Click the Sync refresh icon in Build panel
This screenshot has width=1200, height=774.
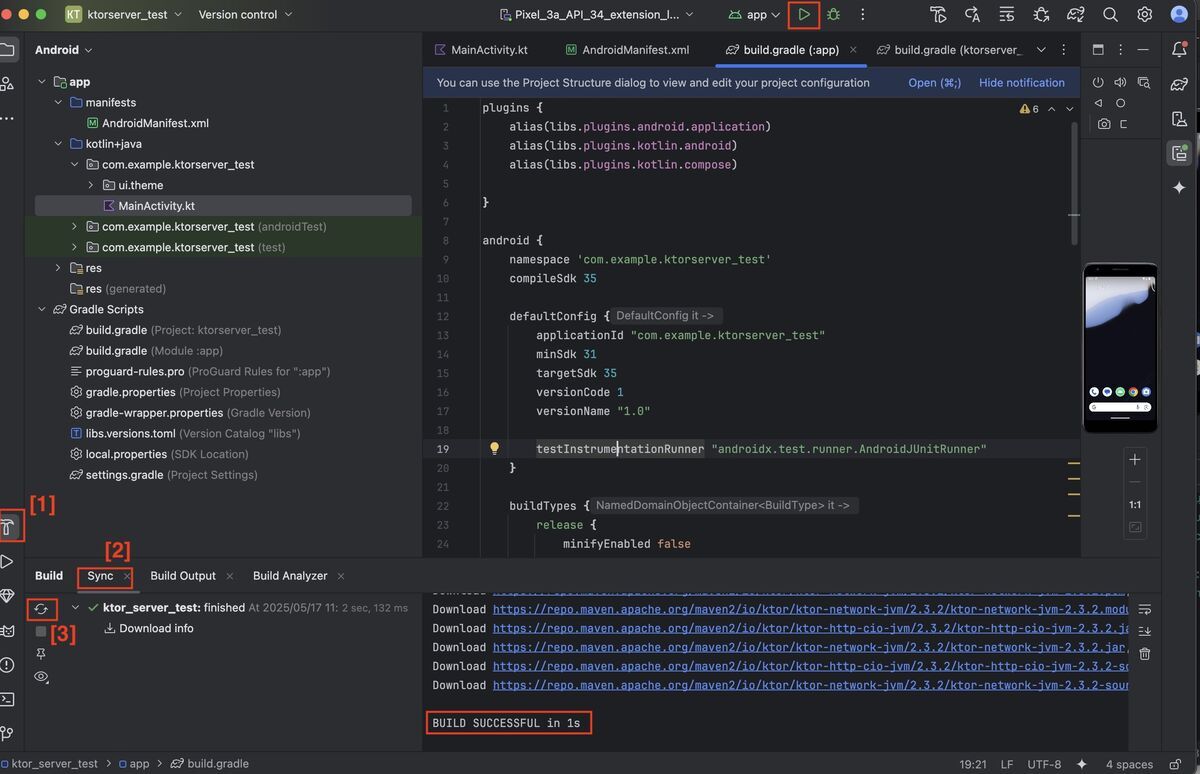tap(41, 608)
